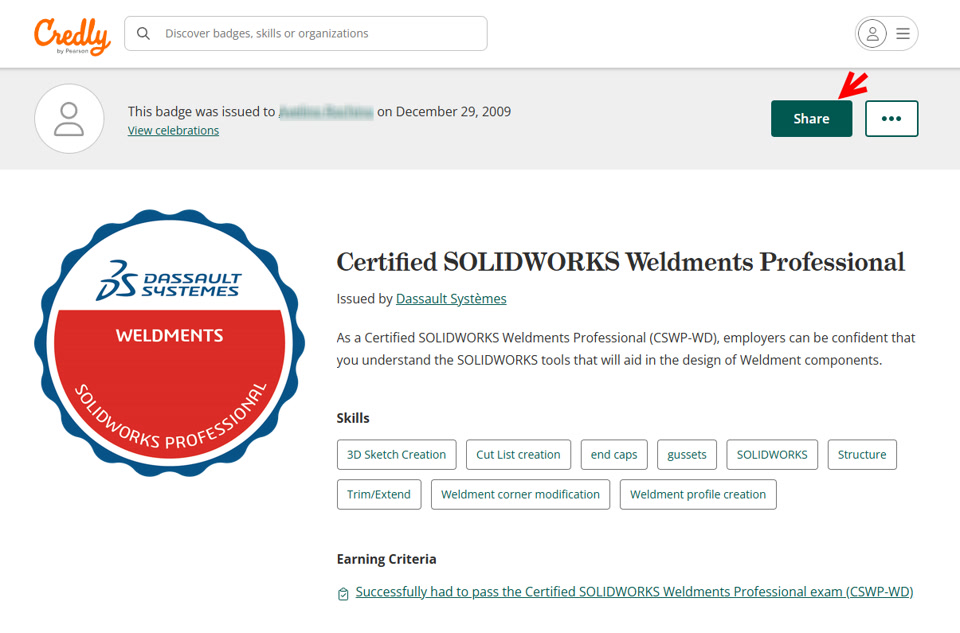Image resolution: width=960 pixels, height=633 pixels.
Task: Click the Share button
Action: (x=811, y=118)
